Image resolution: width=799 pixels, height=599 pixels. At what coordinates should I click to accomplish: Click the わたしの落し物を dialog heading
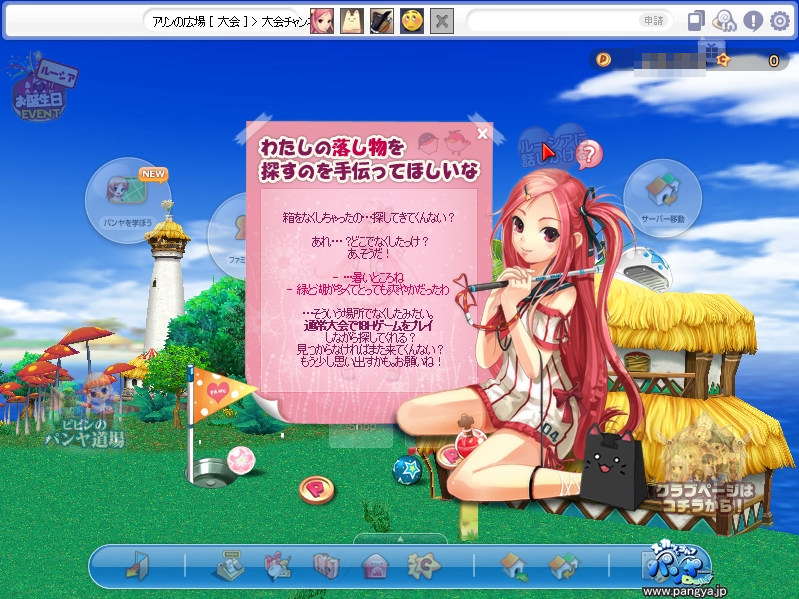(x=332, y=148)
